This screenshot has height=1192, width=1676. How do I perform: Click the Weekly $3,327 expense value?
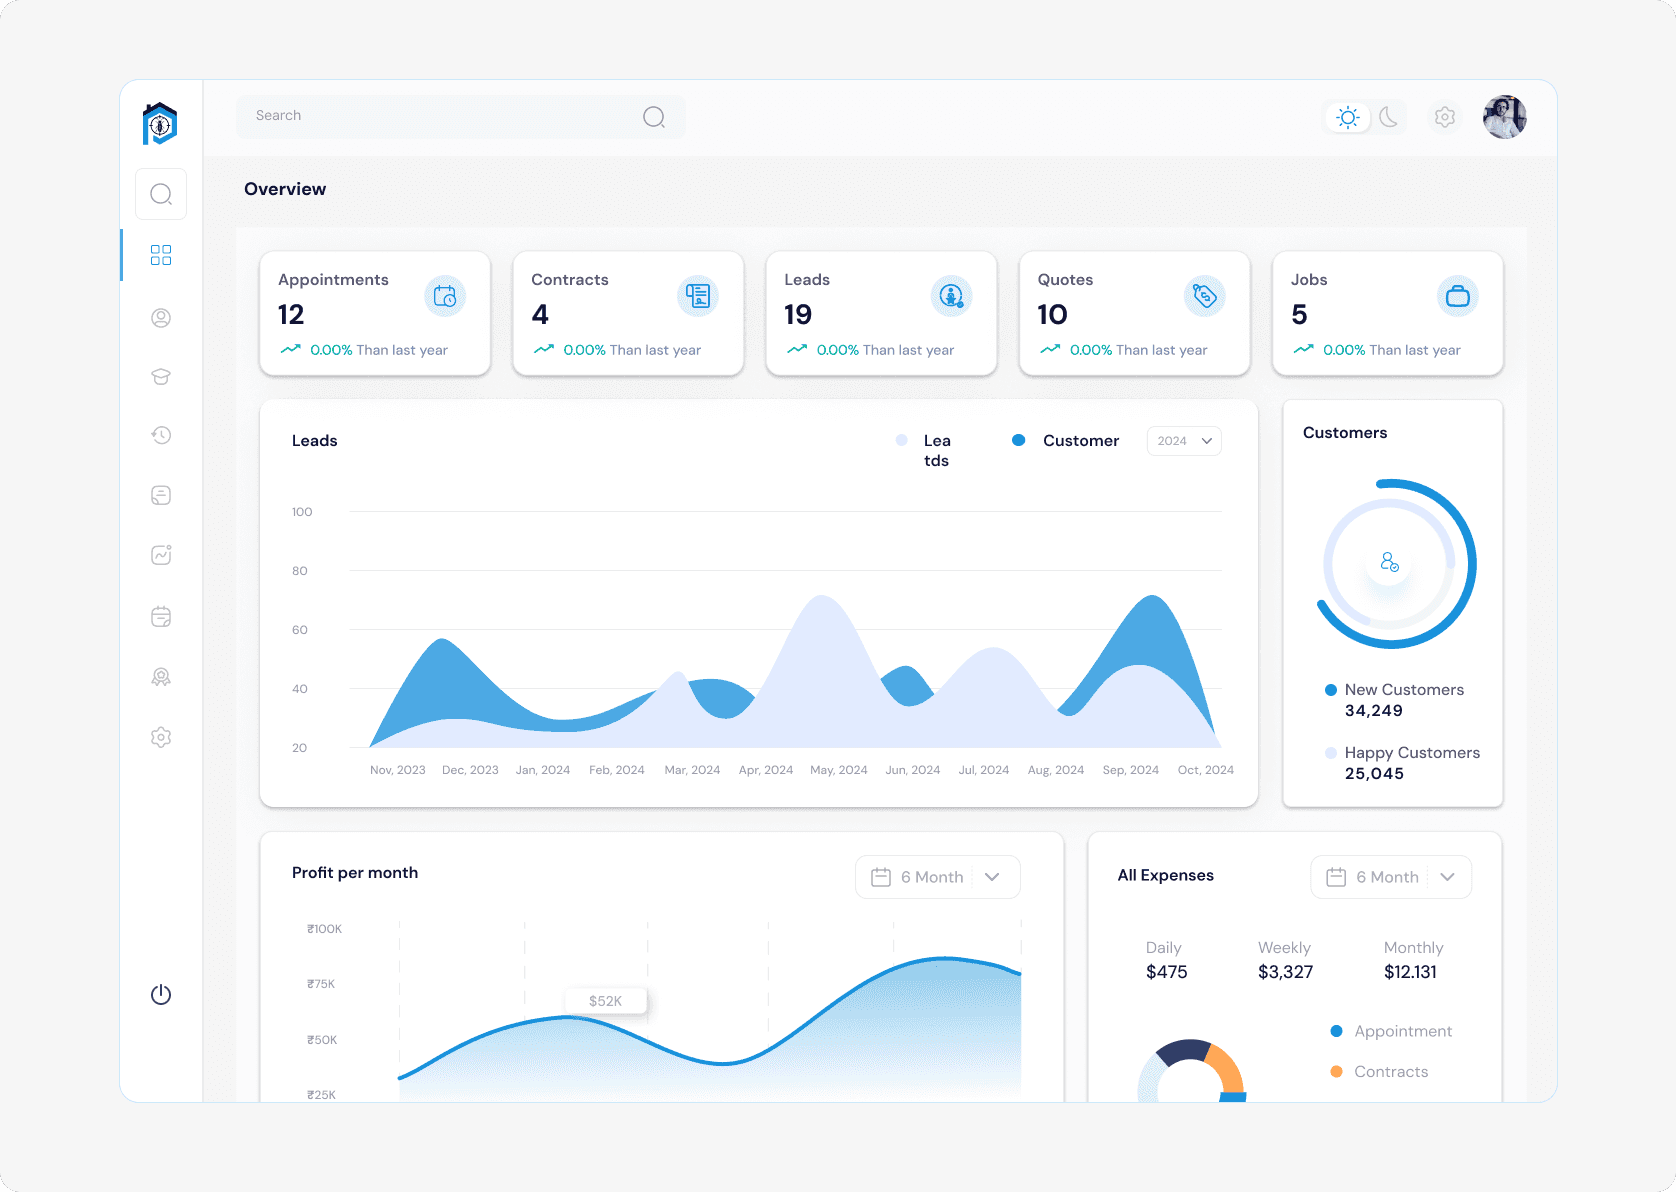pyautogui.click(x=1285, y=972)
